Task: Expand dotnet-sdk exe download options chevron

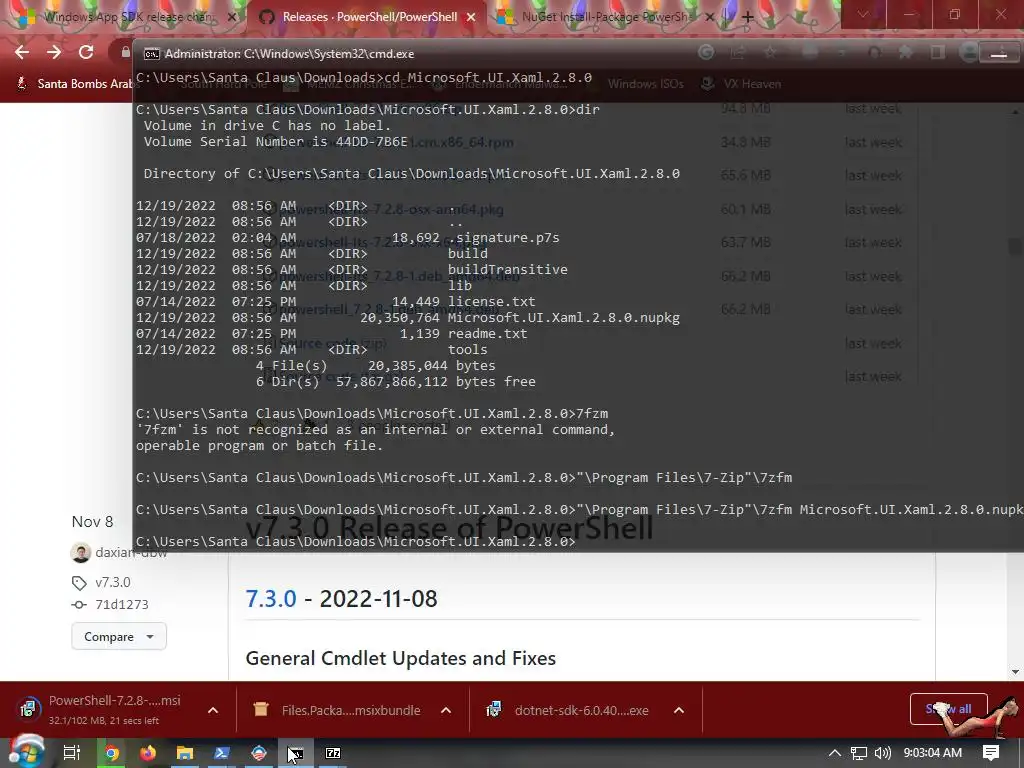Action: (x=679, y=710)
